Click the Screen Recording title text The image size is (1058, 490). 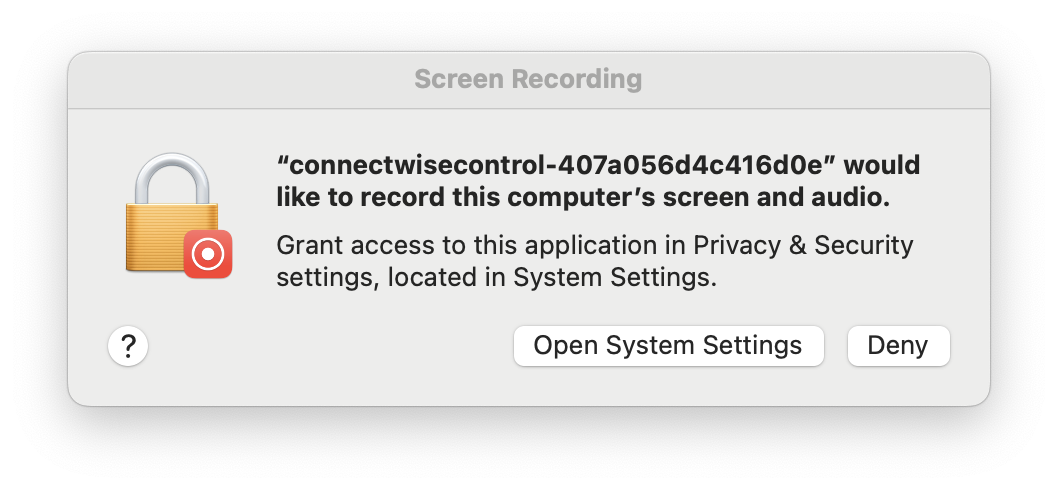pyautogui.click(x=528, y=79)
